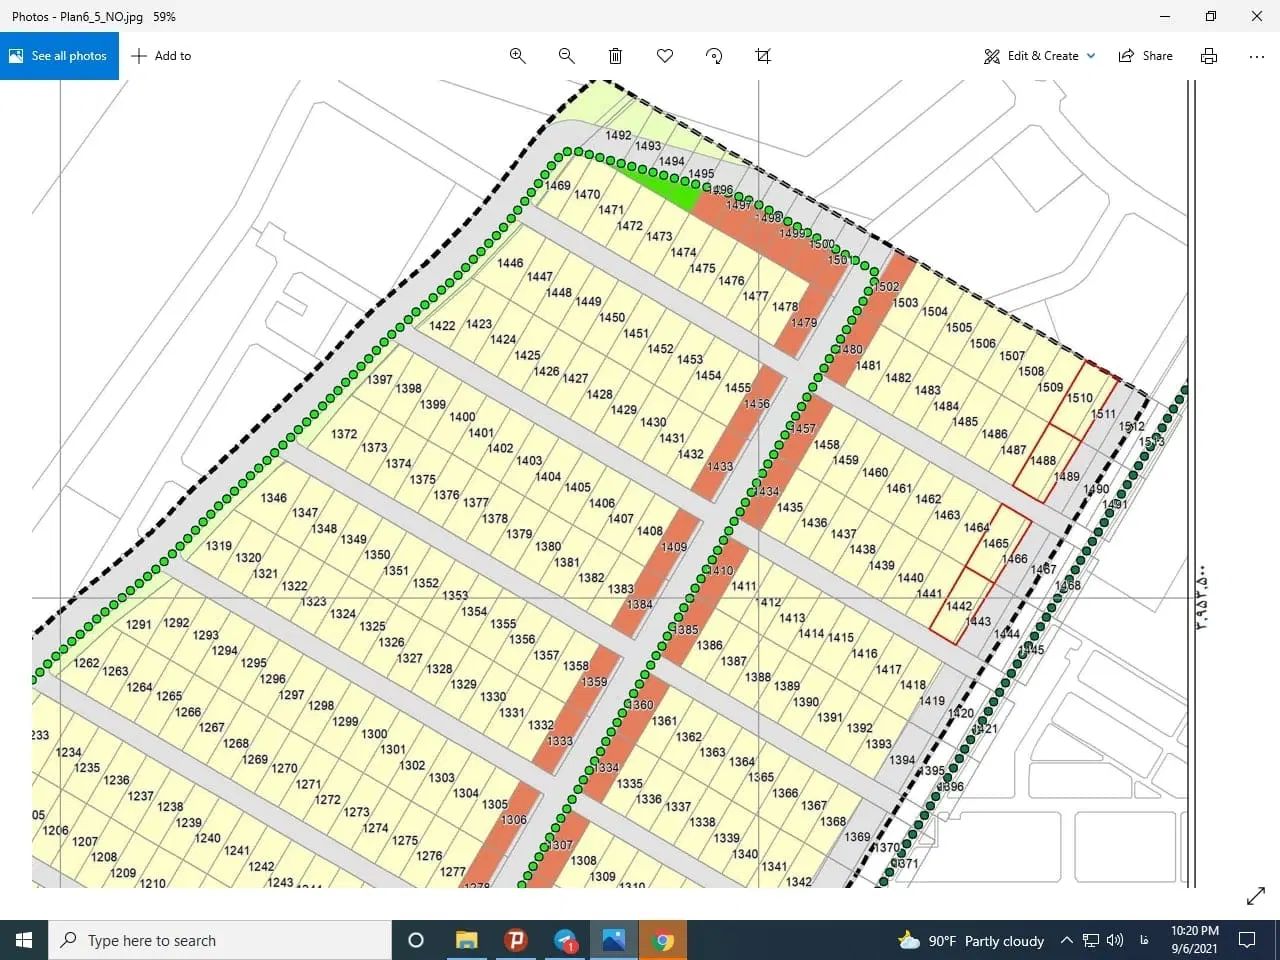Delete the photo with trash icon
The width and height of the screenshot is (1280, 960).
[616, 56]
